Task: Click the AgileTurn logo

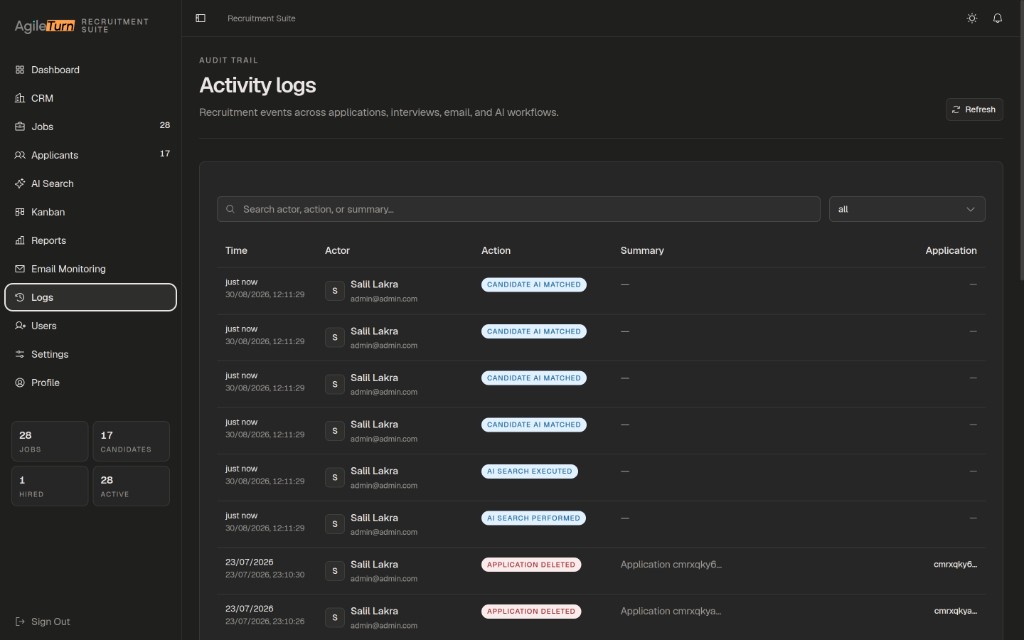Action: point(44,25)
